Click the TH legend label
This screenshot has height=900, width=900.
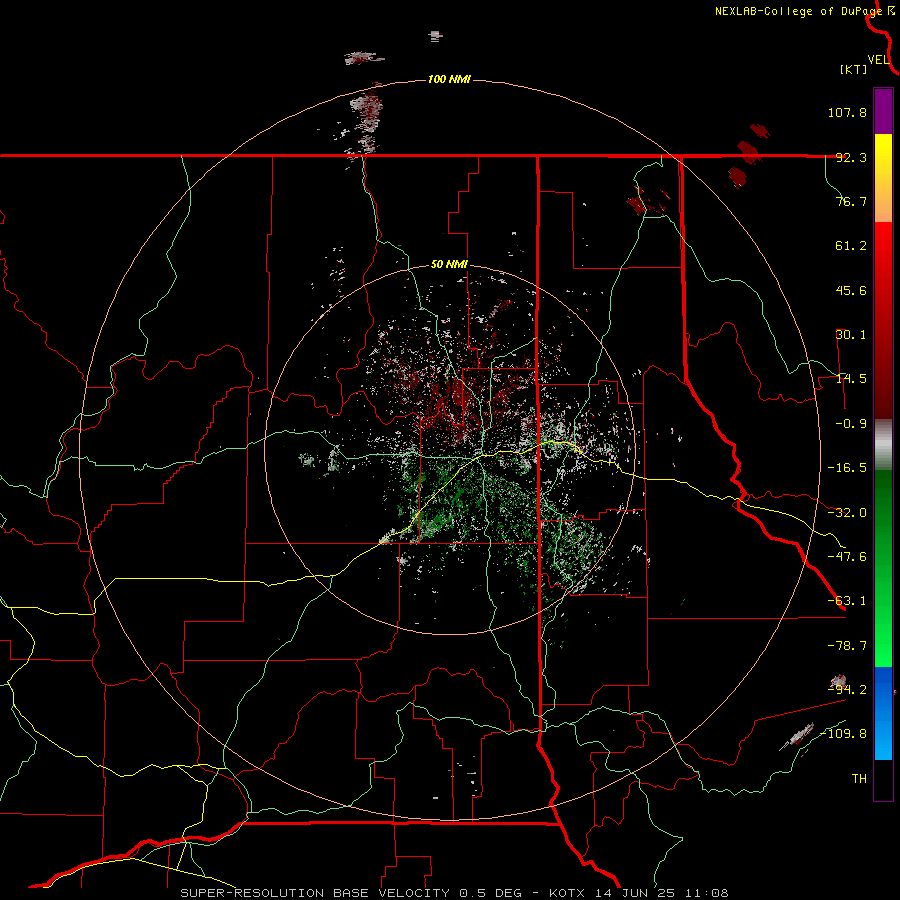[859, 779]
